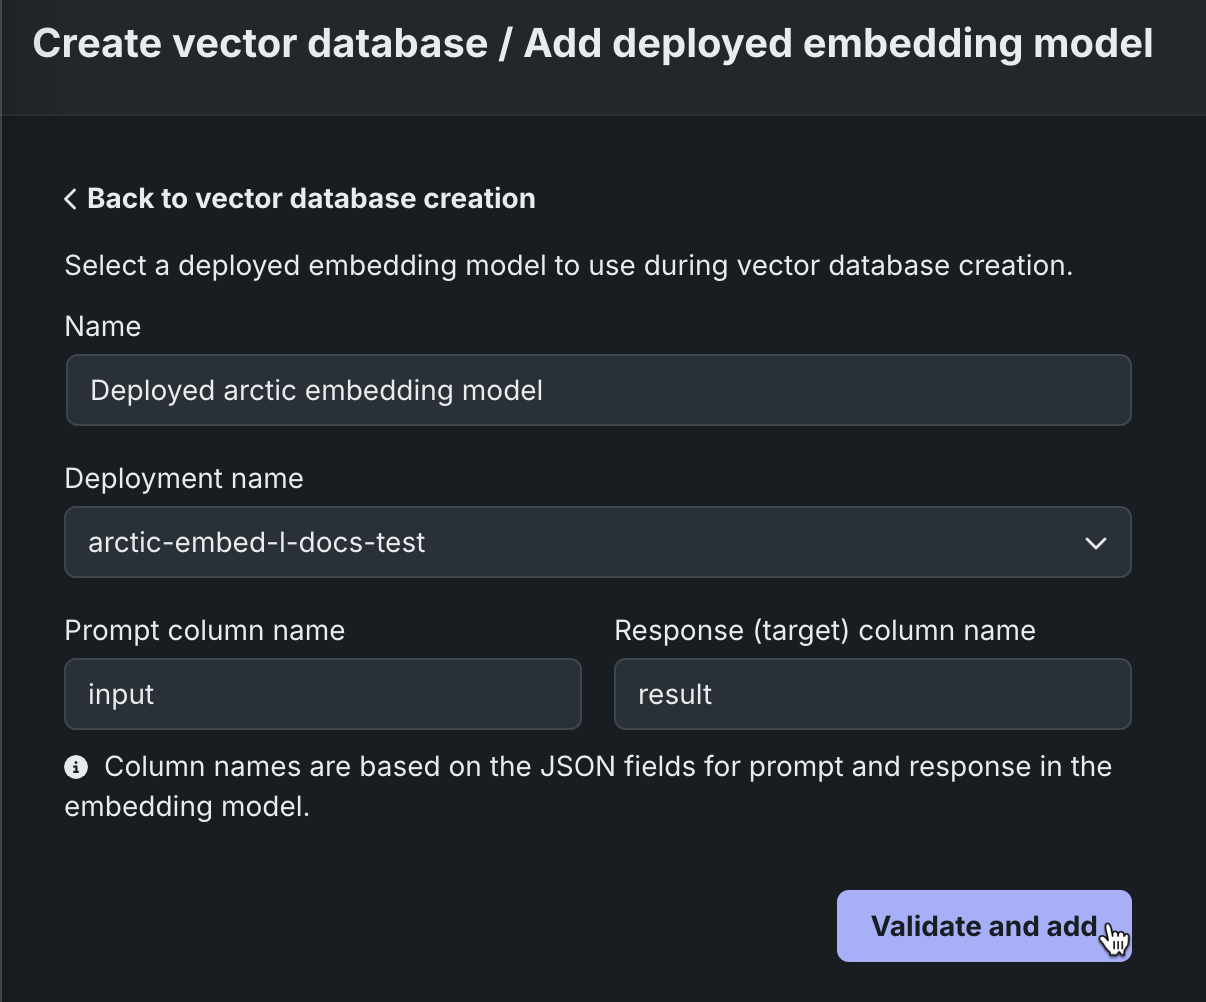The image size is (1206, 1002).
Task: Click 'Create vector database' in the header
Action: coord(260,44)
